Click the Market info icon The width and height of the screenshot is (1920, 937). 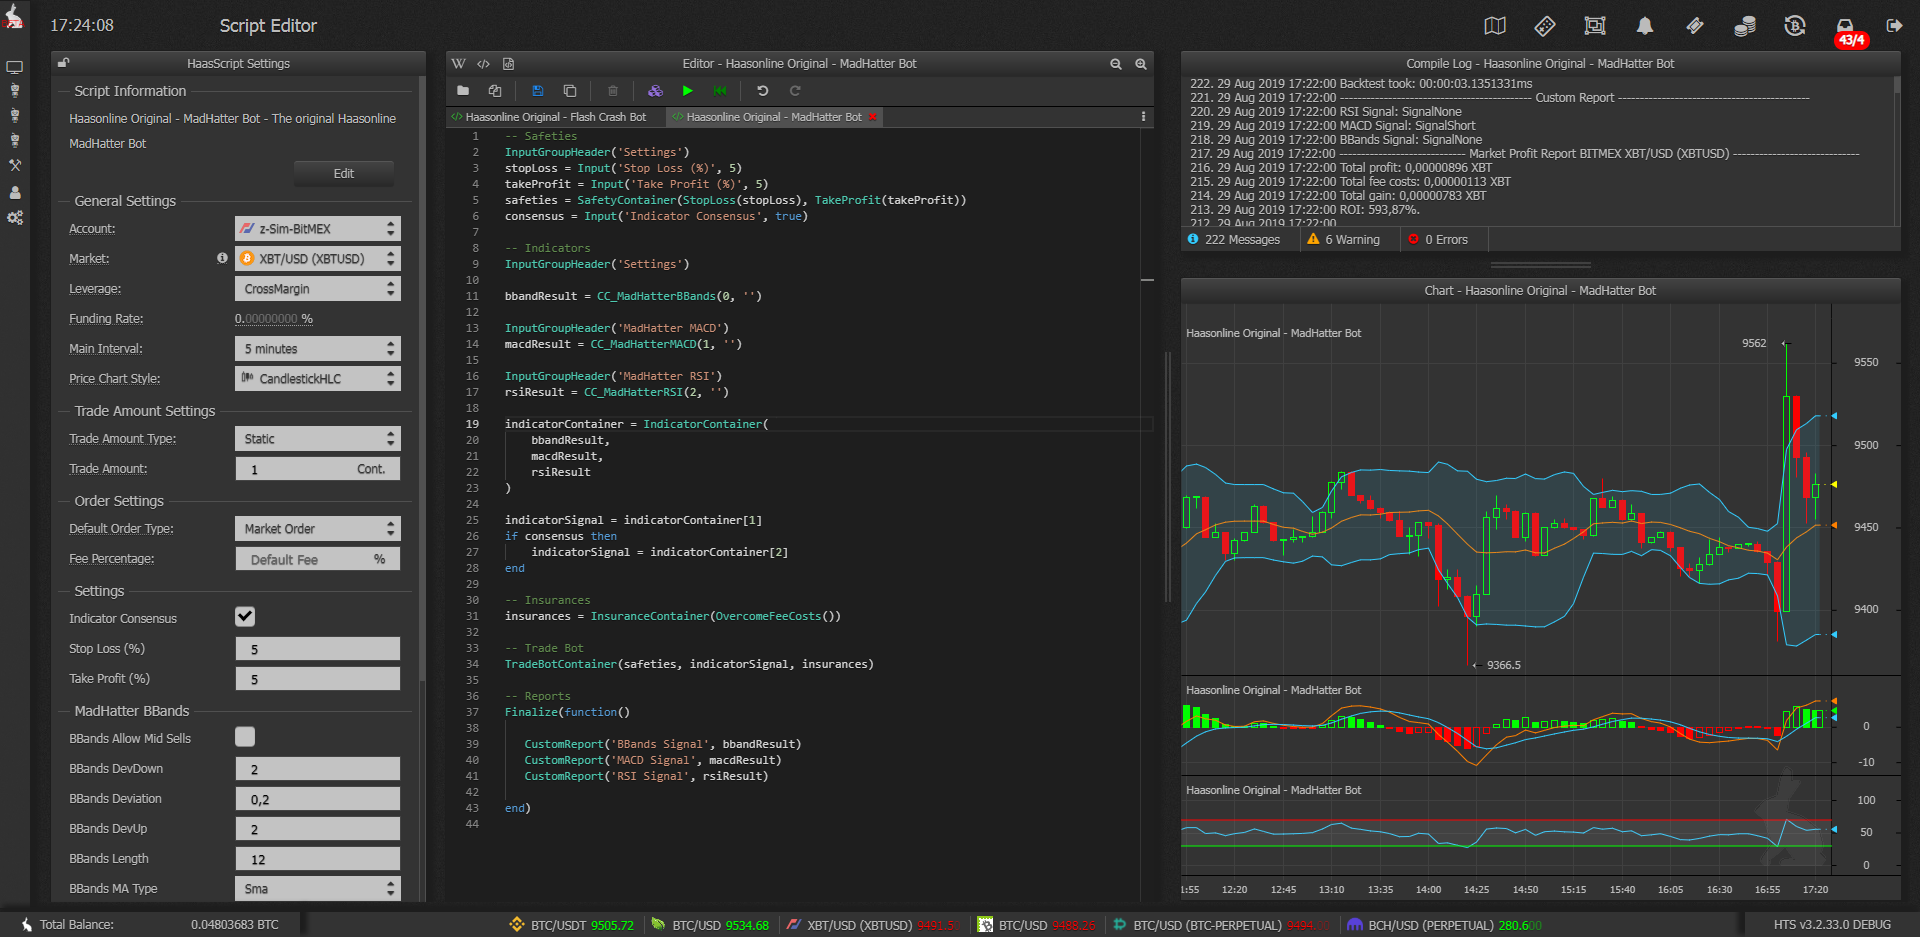coord(222,258)
